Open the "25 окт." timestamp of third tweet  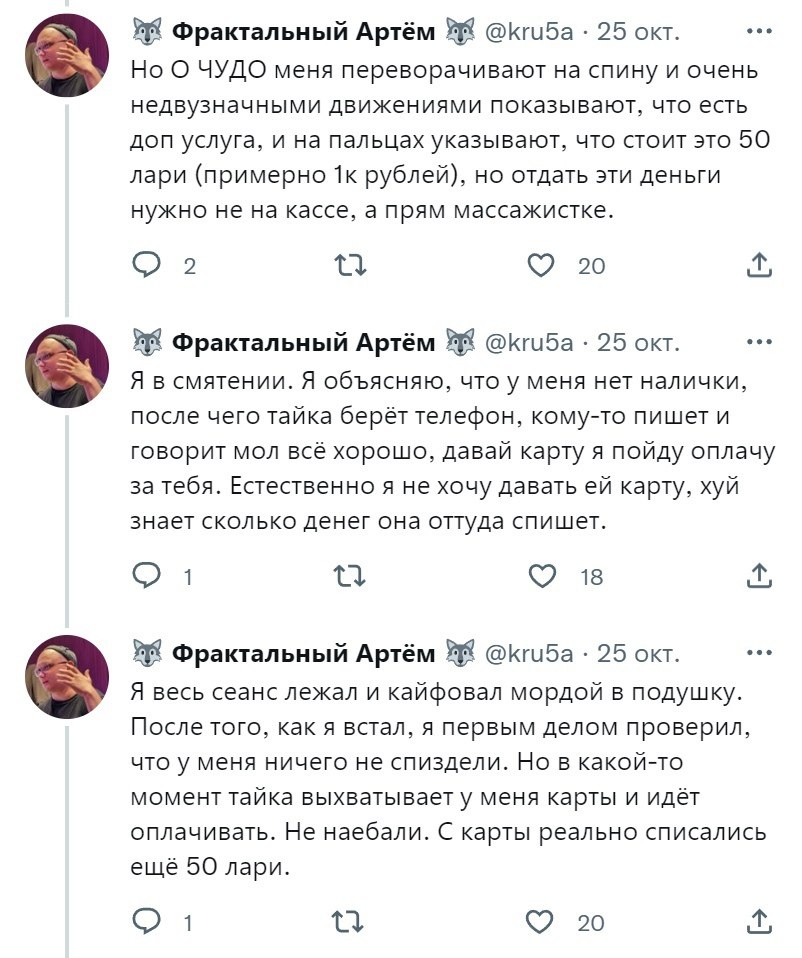point(638,654)
